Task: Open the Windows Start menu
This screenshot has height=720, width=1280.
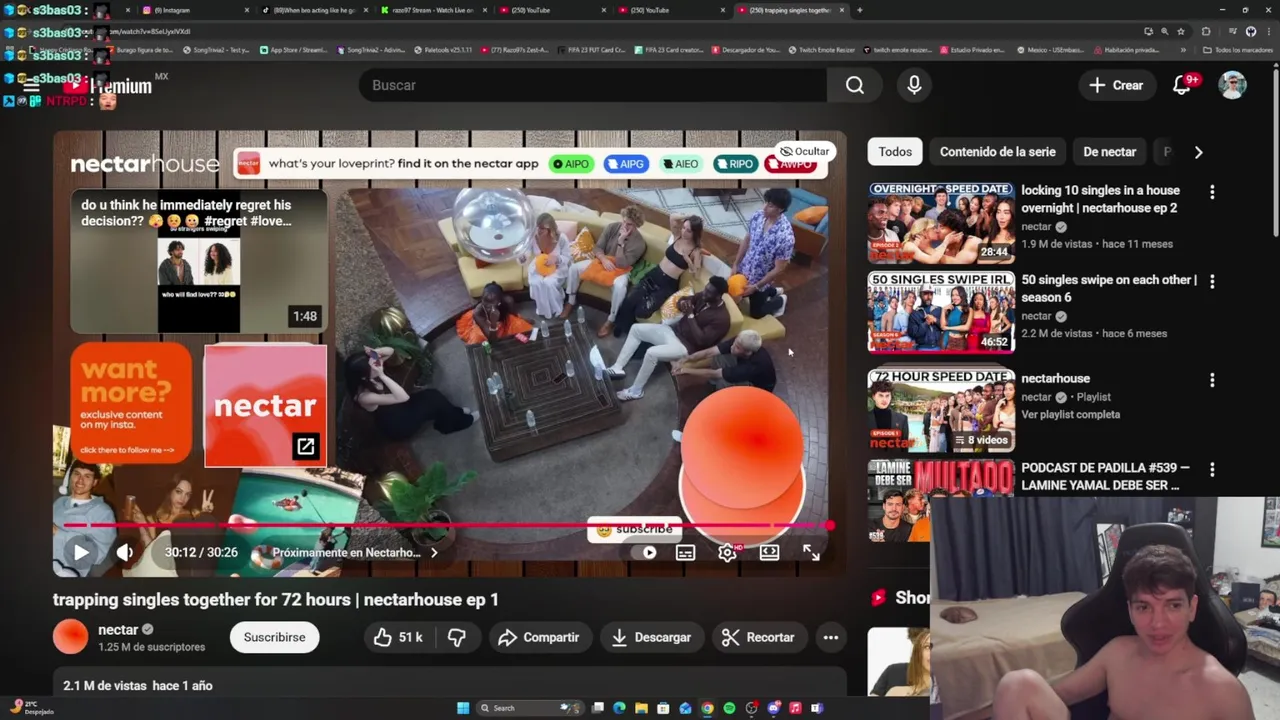Action: tap(463, 708)
